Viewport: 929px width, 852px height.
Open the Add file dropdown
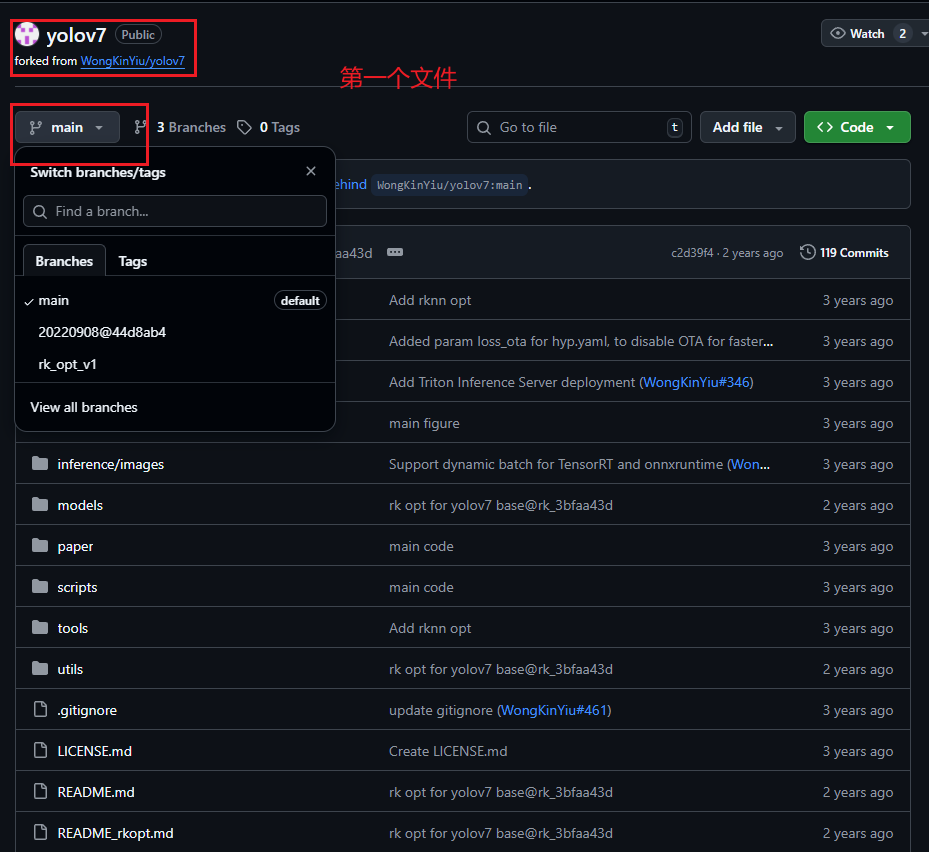click(747, 127)
